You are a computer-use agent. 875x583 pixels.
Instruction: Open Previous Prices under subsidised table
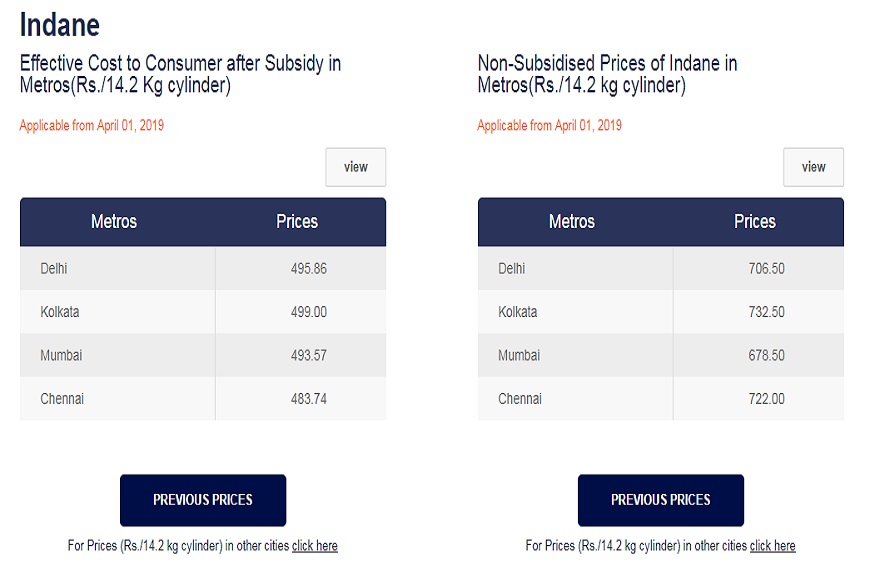click(x=203, y=500)
